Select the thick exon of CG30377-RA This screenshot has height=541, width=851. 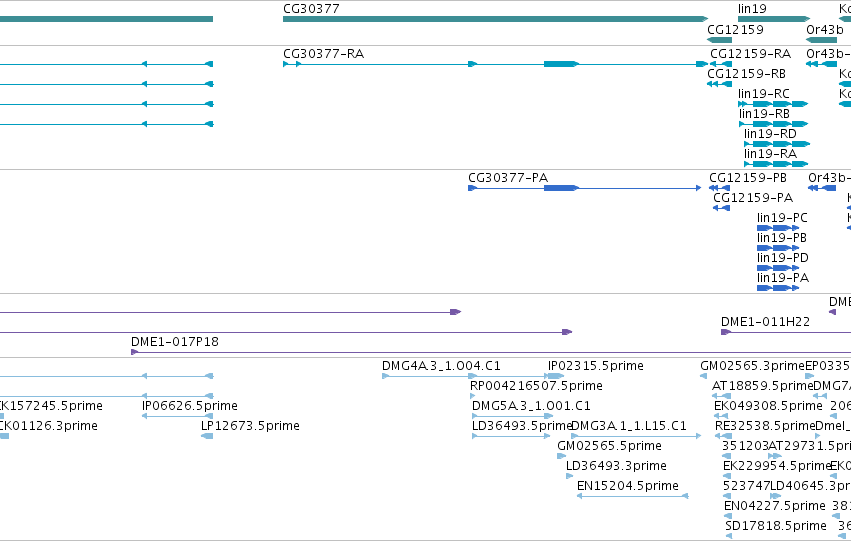(x=561, y=64)
